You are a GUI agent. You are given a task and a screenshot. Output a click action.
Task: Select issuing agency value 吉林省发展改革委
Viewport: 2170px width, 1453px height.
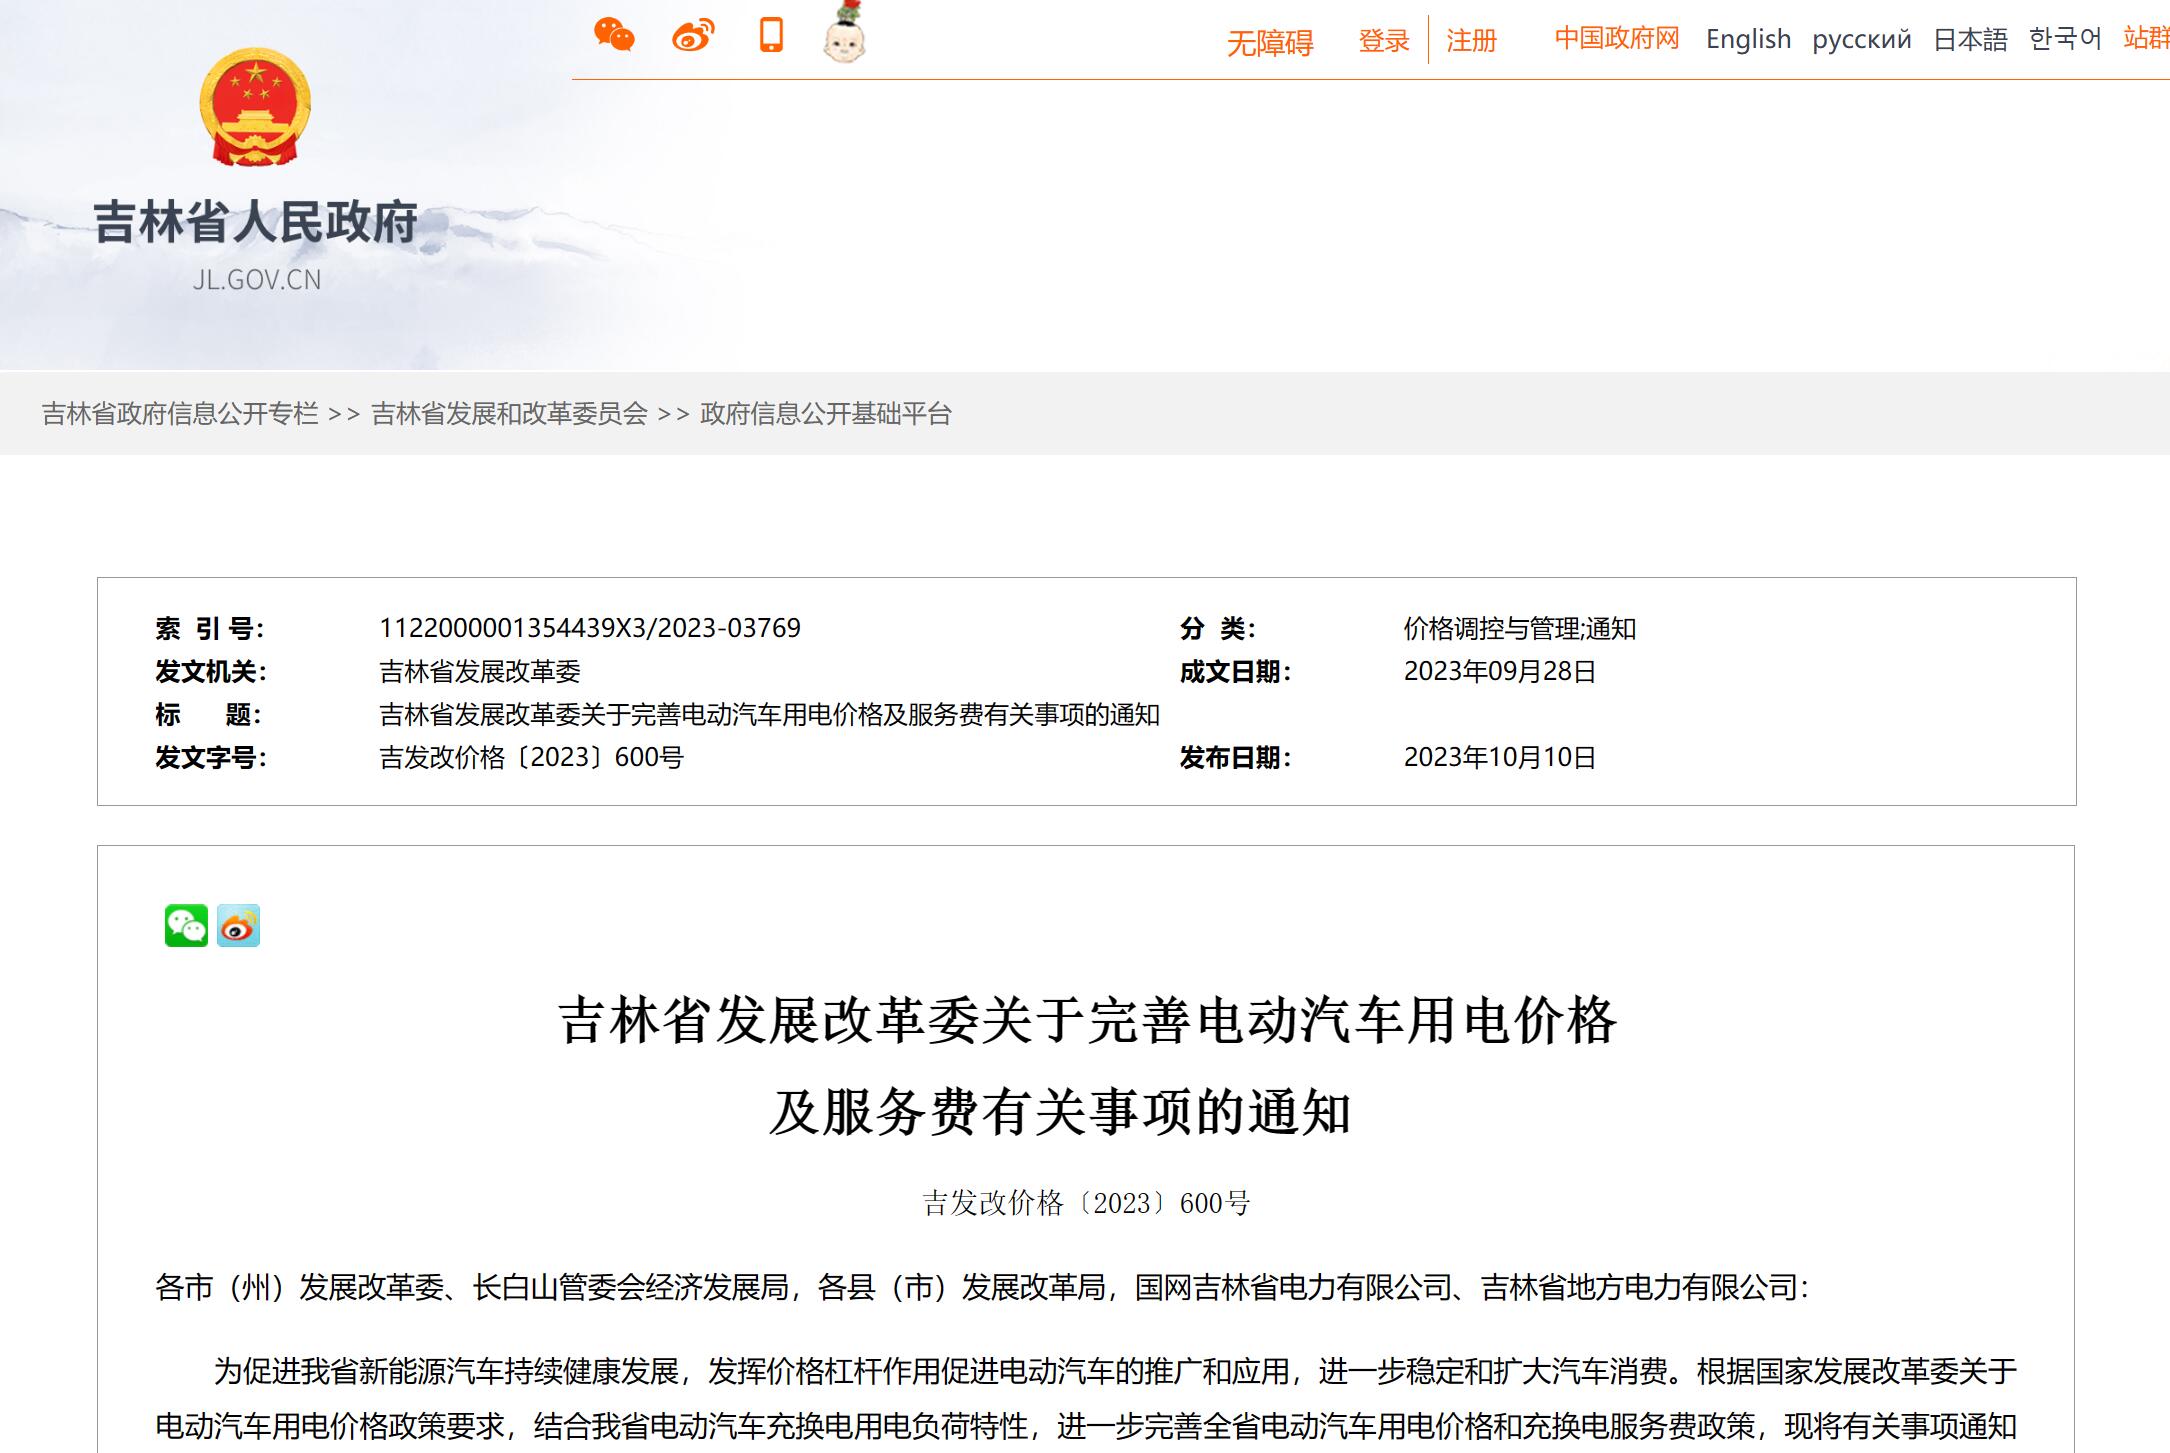point(480,671)
